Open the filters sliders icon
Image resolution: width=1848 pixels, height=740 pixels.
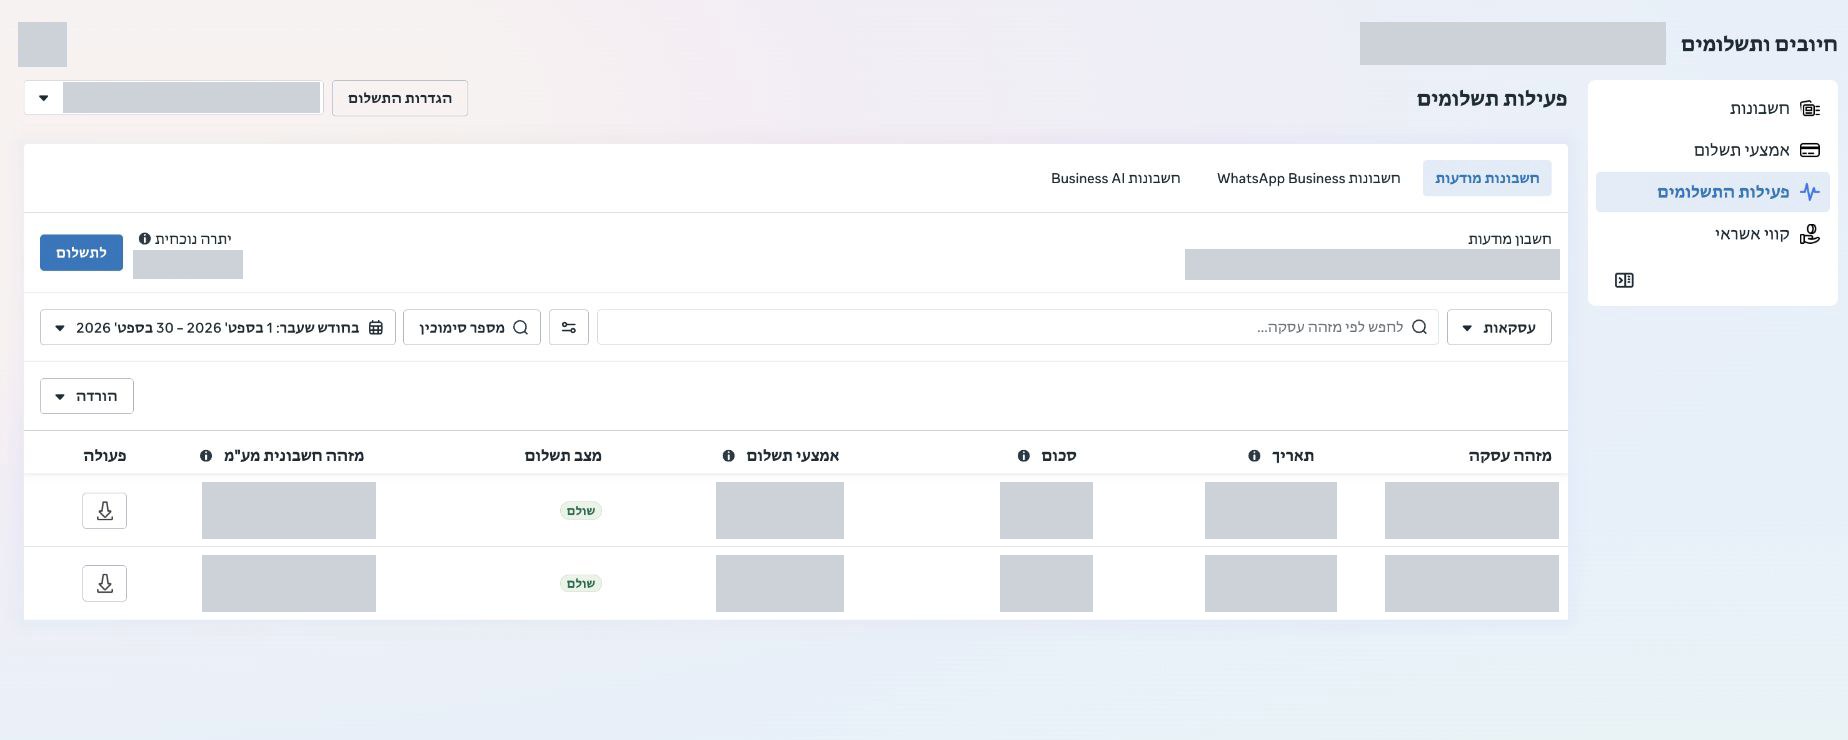[x=569, y=327]
